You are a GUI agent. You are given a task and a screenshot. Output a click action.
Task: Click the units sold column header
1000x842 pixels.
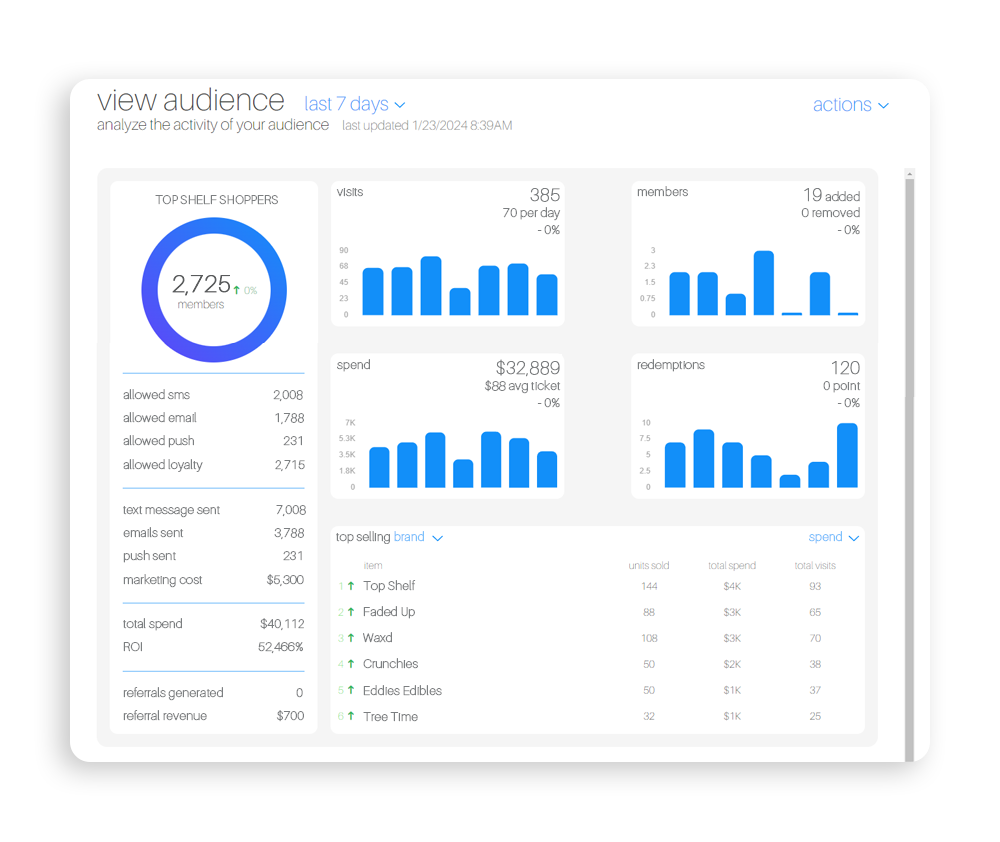tap(649, 565)
